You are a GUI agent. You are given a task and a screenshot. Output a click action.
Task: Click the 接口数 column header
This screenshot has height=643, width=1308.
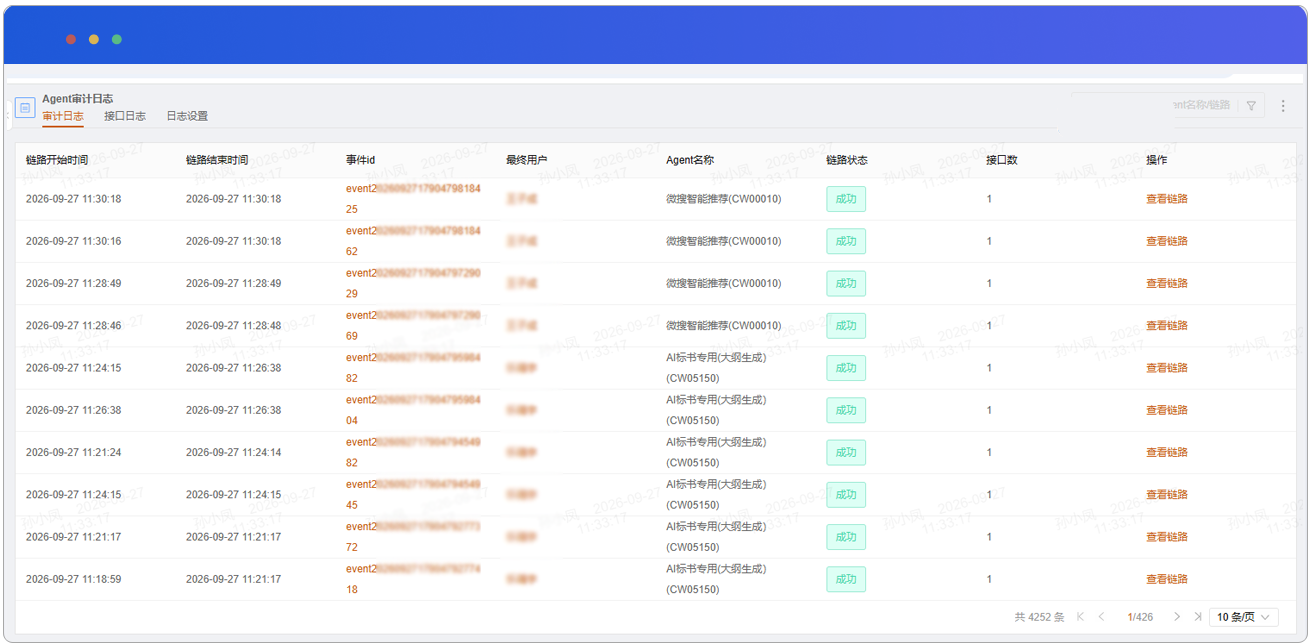coord(1002,160)
